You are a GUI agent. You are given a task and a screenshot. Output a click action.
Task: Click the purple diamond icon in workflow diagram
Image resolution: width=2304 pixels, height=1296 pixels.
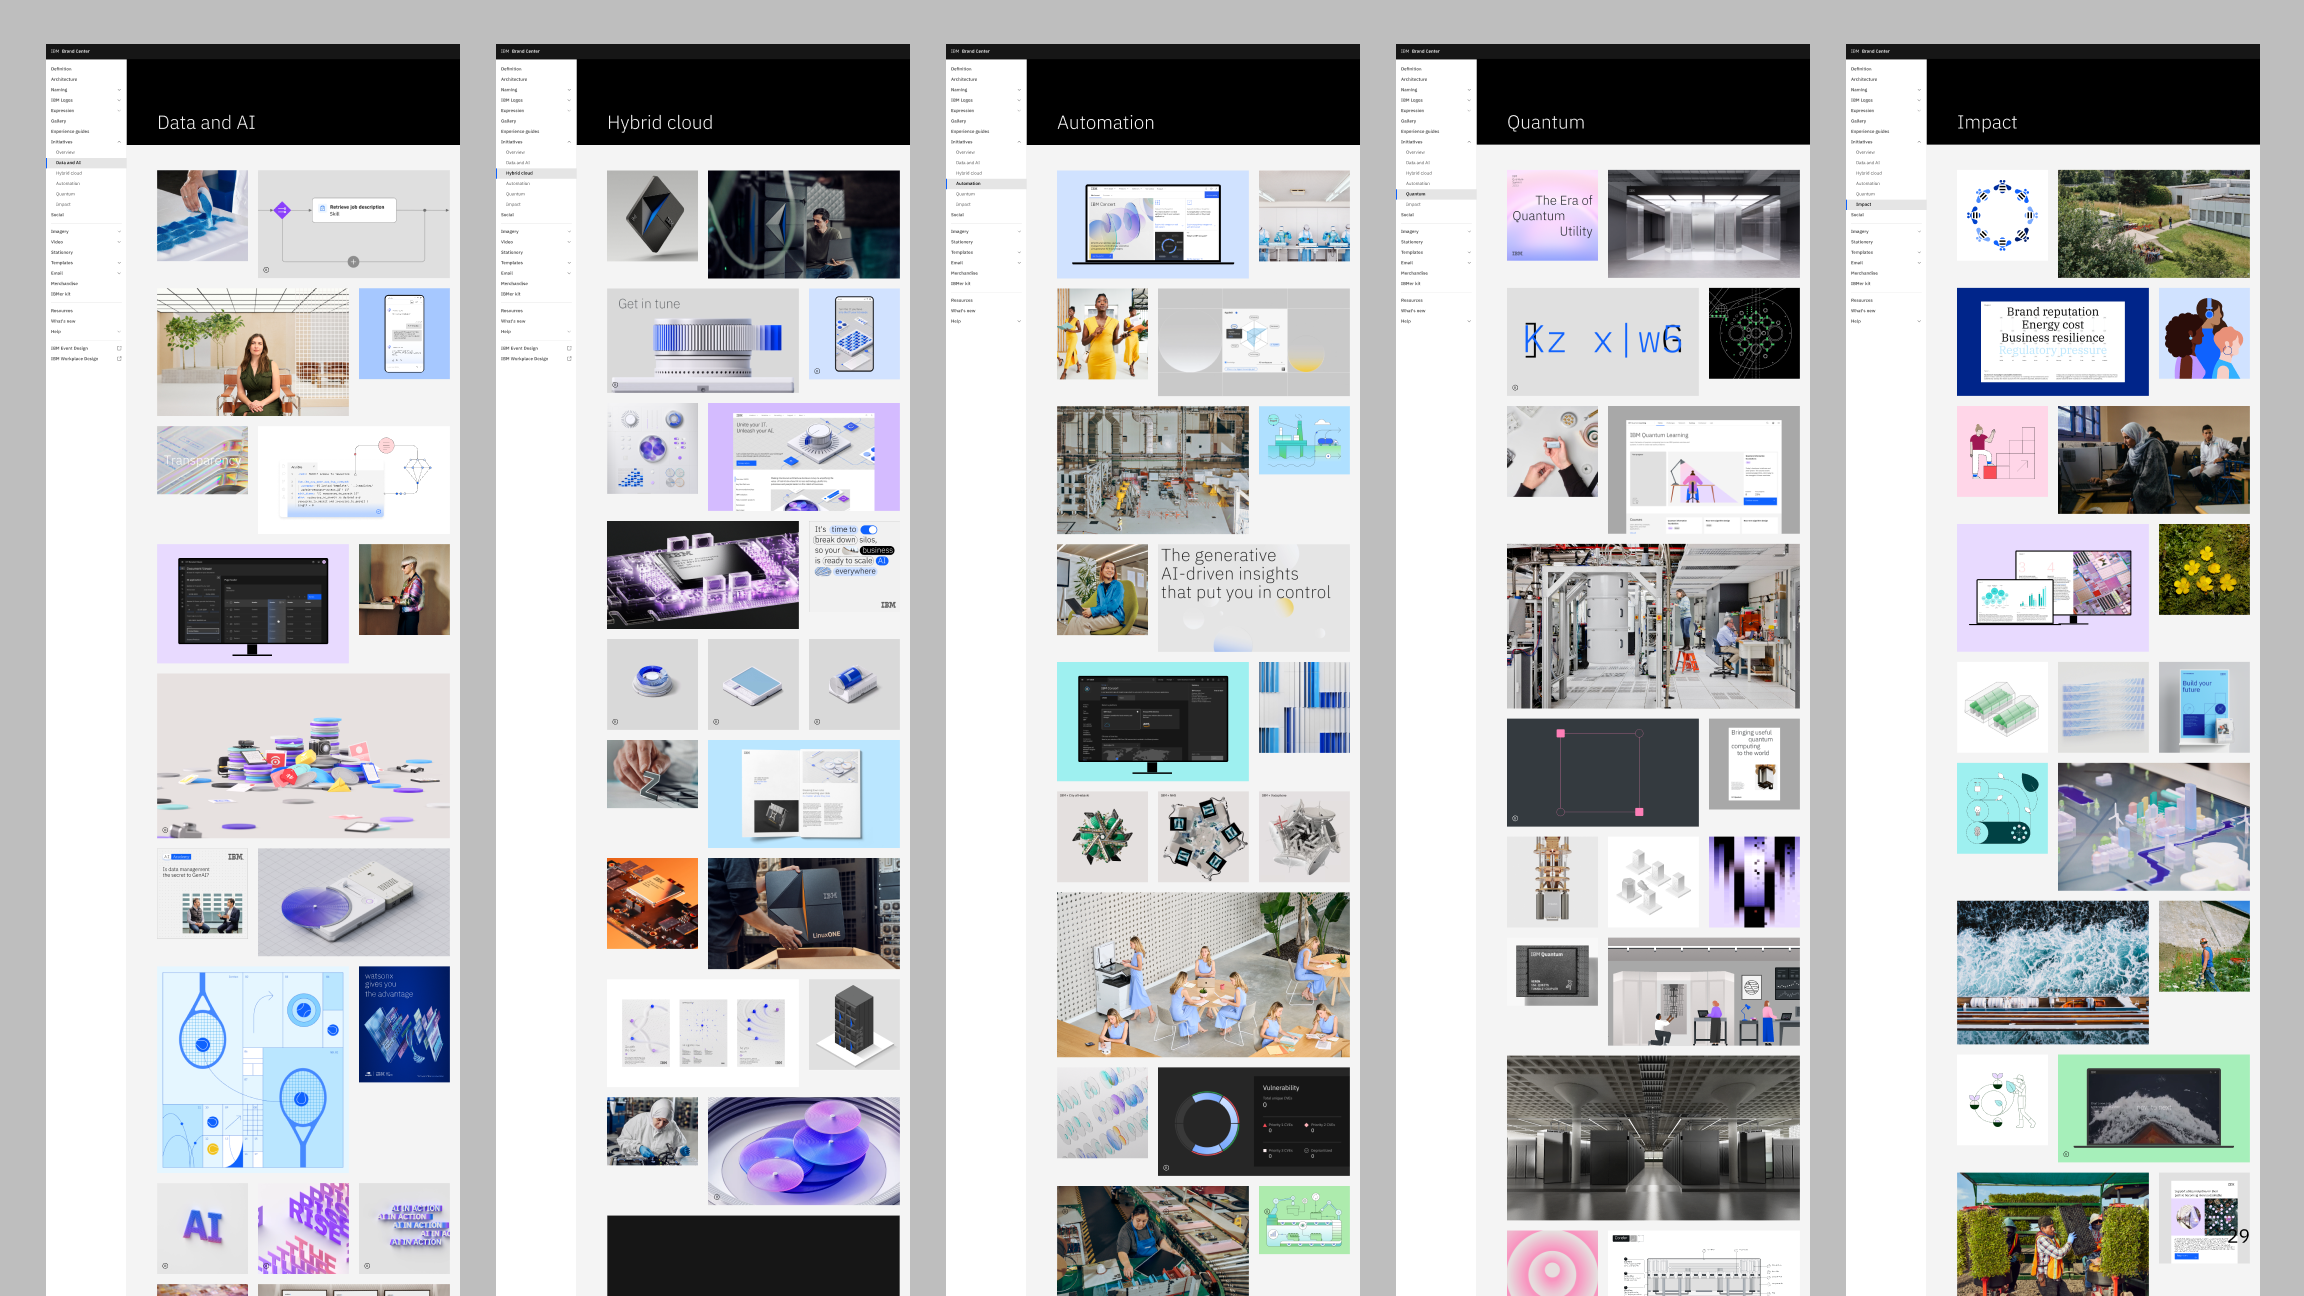pos(282,210)
